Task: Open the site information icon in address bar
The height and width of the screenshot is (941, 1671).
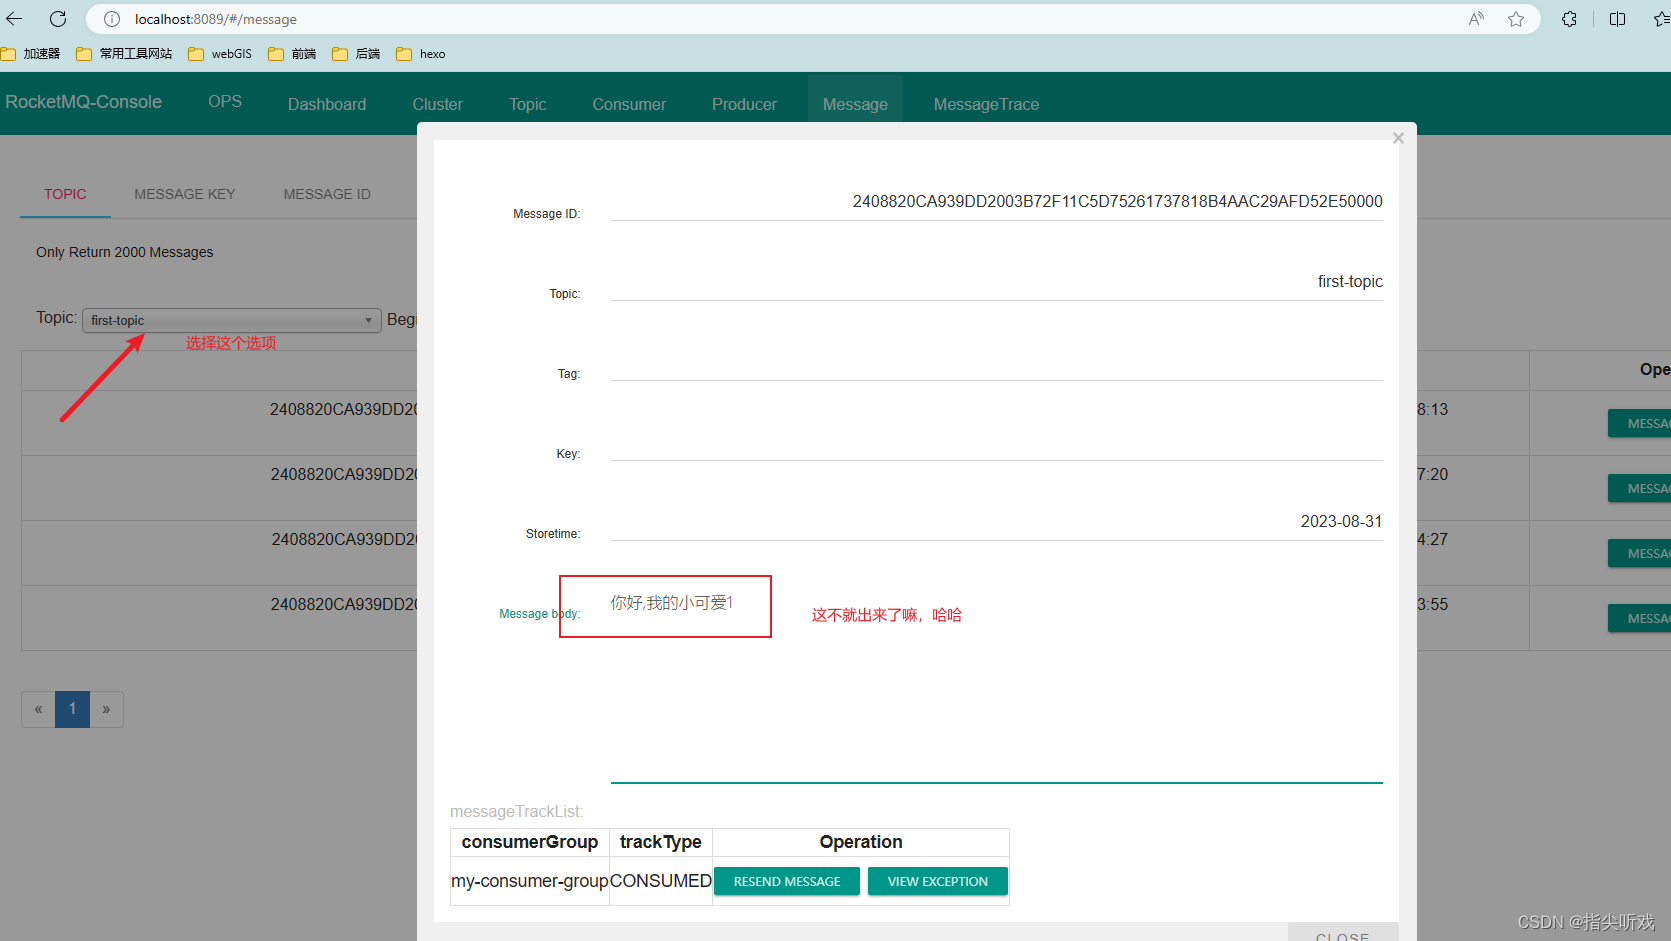Action: 112,19
